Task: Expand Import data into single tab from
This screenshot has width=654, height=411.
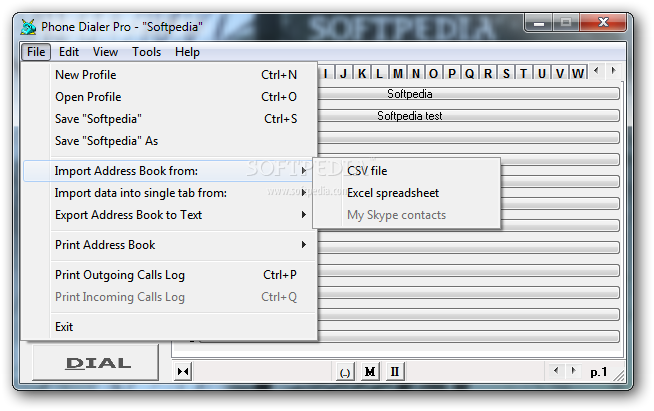Action: click(168, 193)
